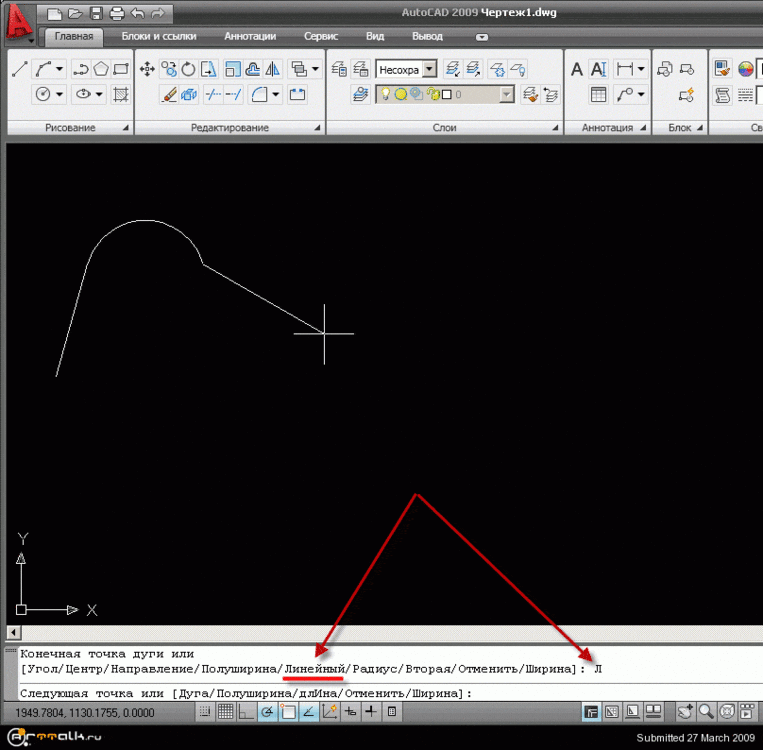
Task: Open the Блоки и ссылки tab
Action: click(x=159, y=37)
